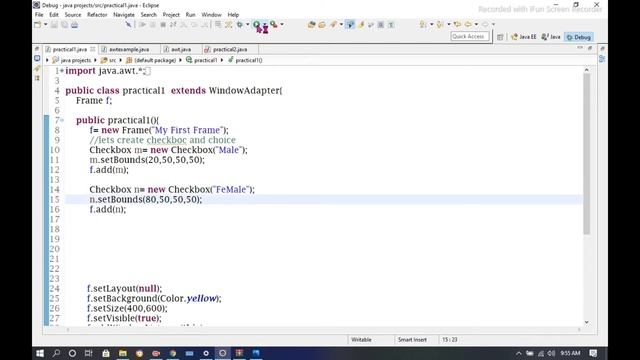Screen dimensions: 640x360
Task: Open the New file dropdown arrow
Action: 45,24
